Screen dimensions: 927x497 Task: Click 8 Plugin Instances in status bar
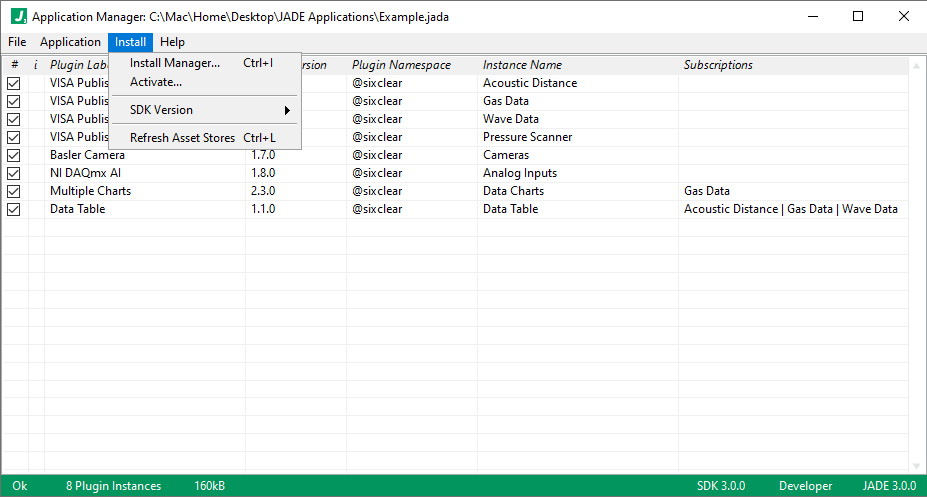[x=114, y=486]
